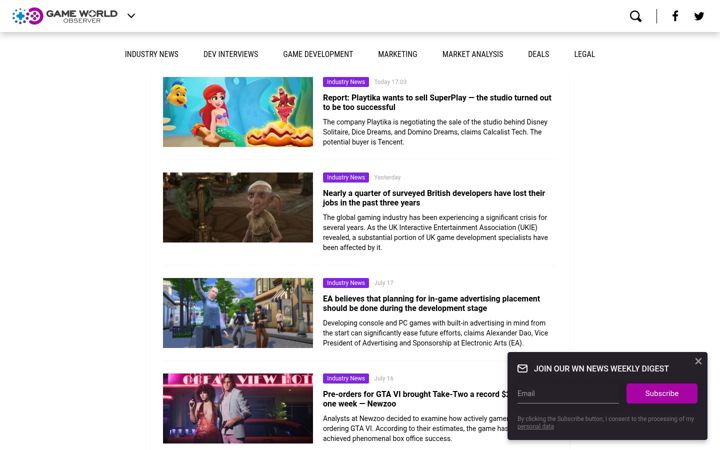The height and width of the screenshot is (450, 720).
Task: Click 'JOIN OUR WN NEWS WEEKLY DIGEST' heading
Action: click(601, 369)
